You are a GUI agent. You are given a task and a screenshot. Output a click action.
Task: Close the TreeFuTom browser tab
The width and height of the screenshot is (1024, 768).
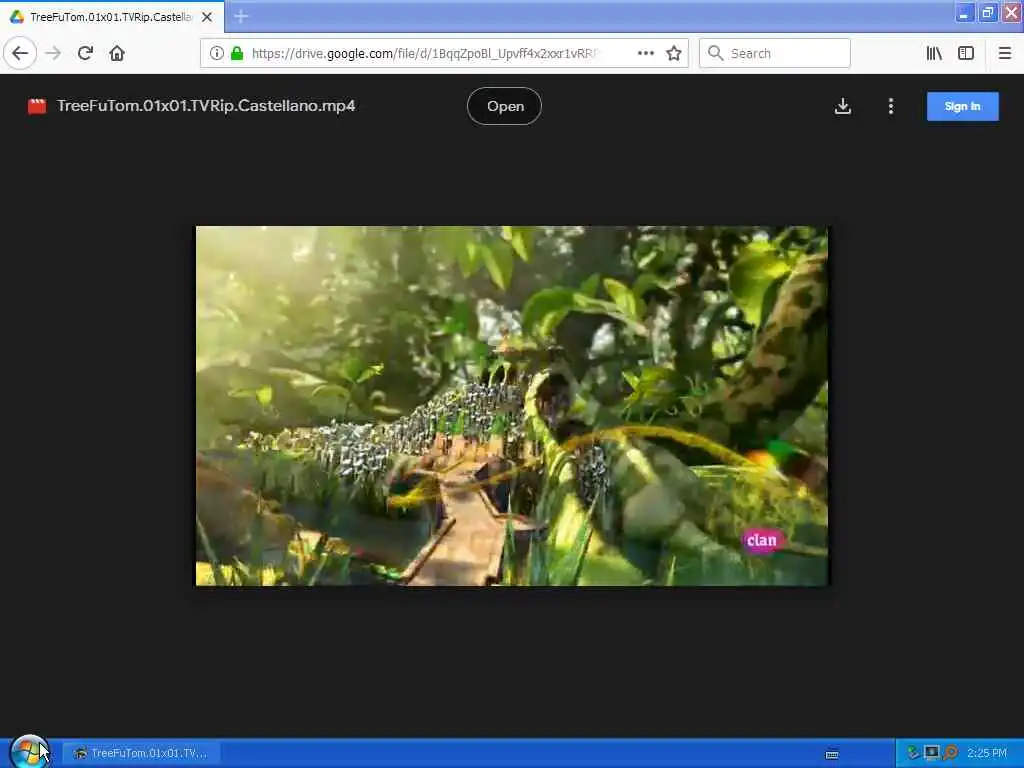coord(207,17)
